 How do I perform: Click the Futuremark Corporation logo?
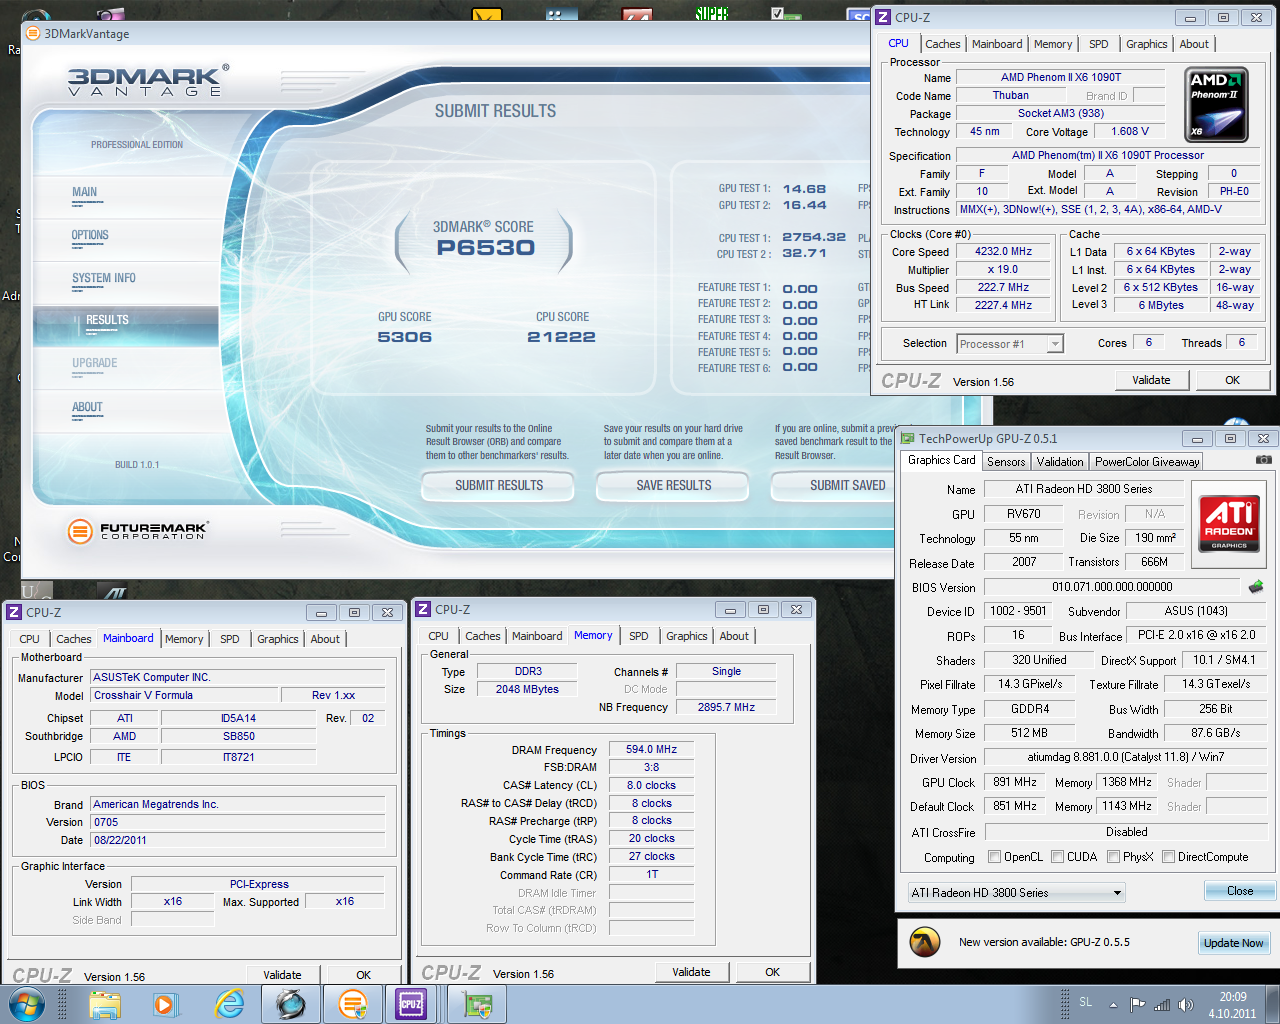click(137, 531)
